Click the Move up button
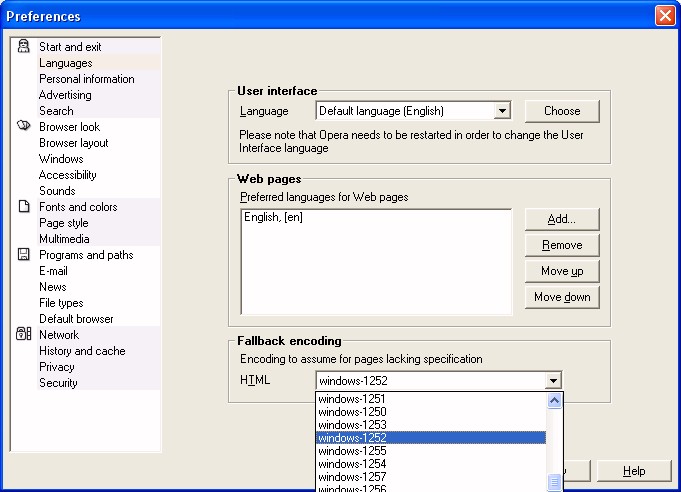Image resolution: width=681 pixels, height=492 pixels. point(562,271)
